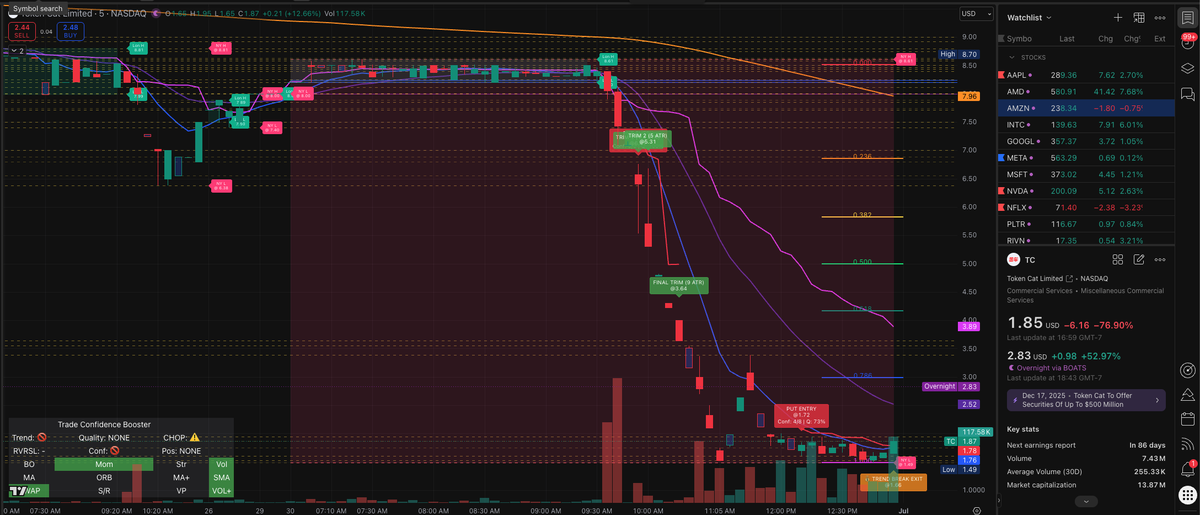Click the SELL 2.44 button
The width and height of the screenshot is (1200, 515).
click(21, 31)
